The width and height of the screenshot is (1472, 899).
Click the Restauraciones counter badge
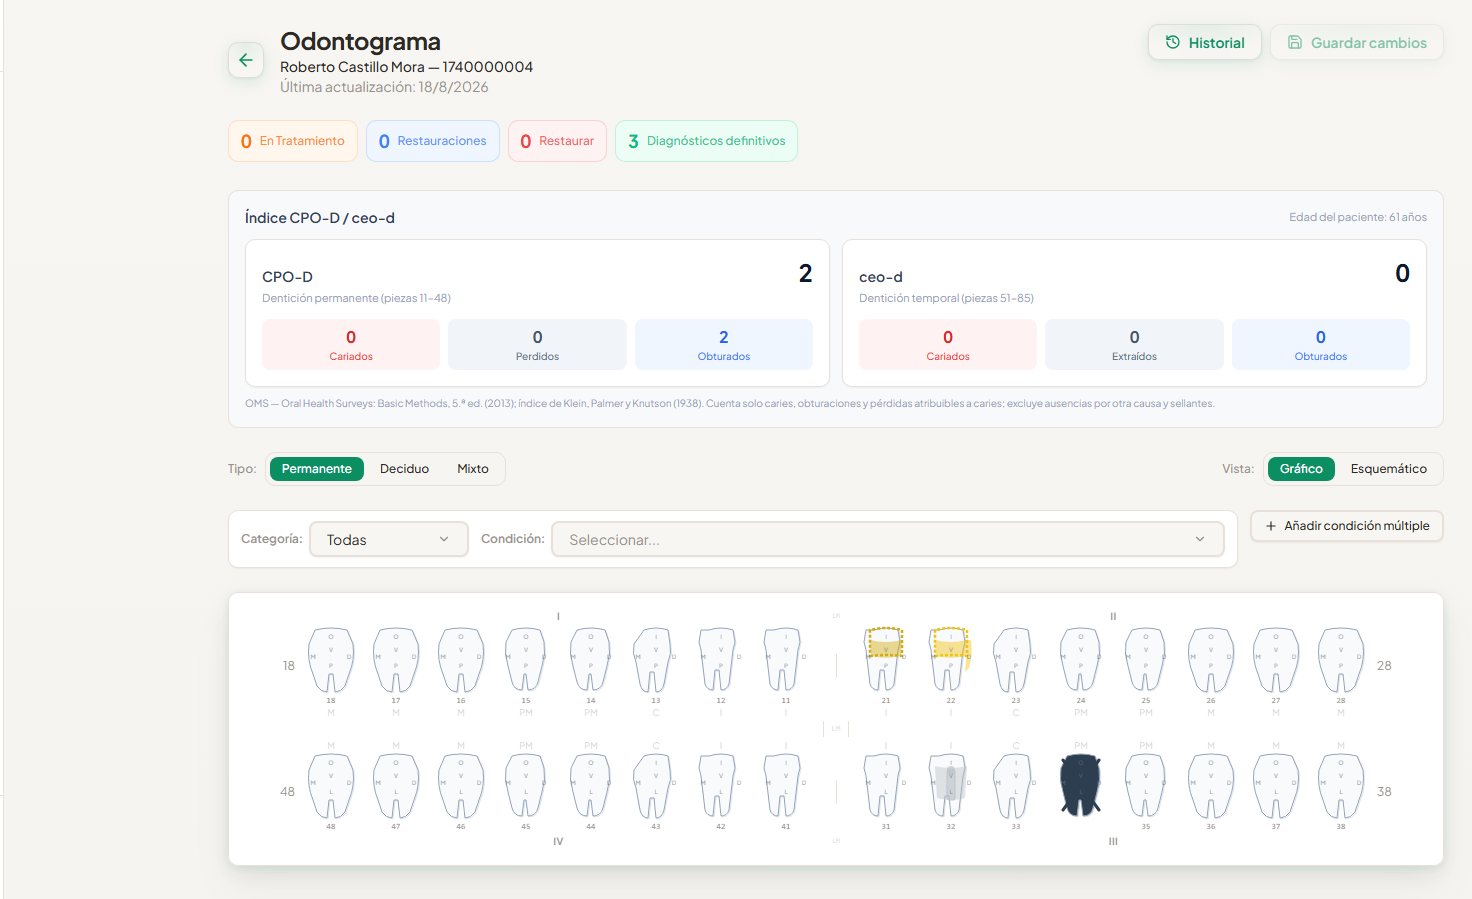tap(433, 141)
